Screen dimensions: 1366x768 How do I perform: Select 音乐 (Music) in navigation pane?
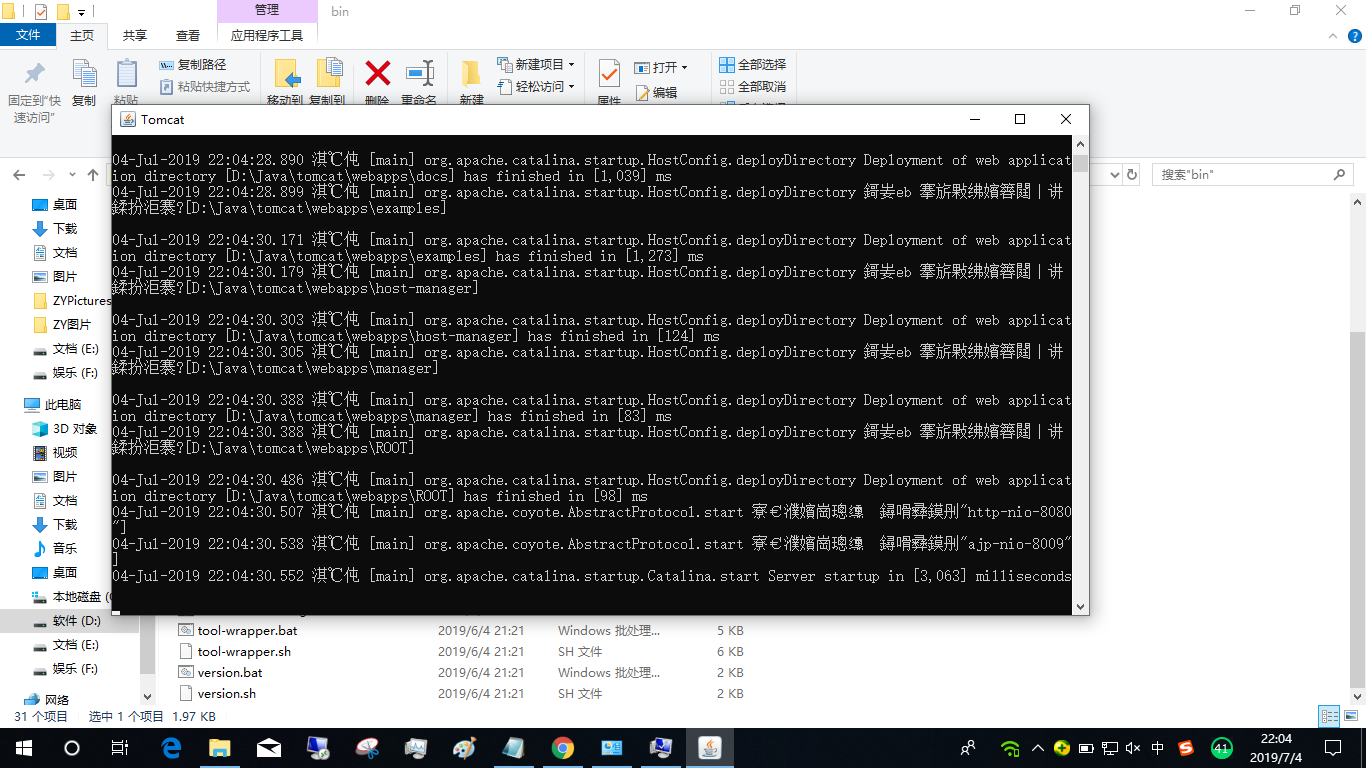tap(55, 548)
